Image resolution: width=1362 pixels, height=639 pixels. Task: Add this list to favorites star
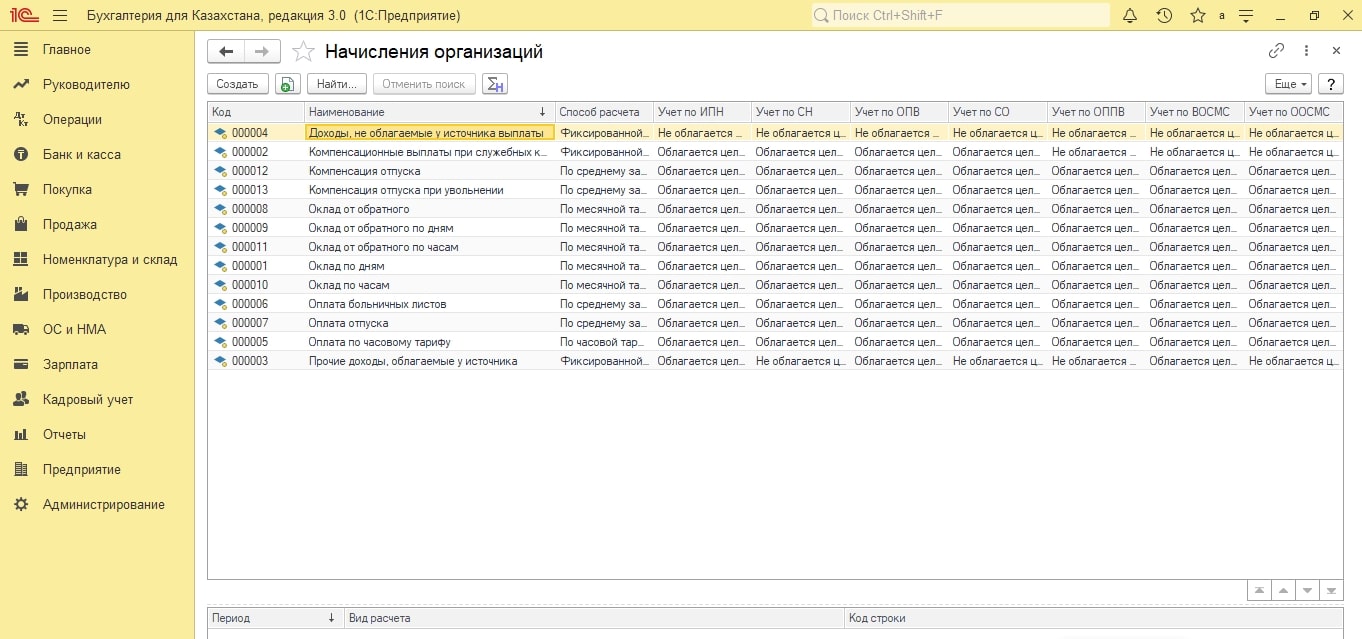pyautogui.click(x=303, y=52)
